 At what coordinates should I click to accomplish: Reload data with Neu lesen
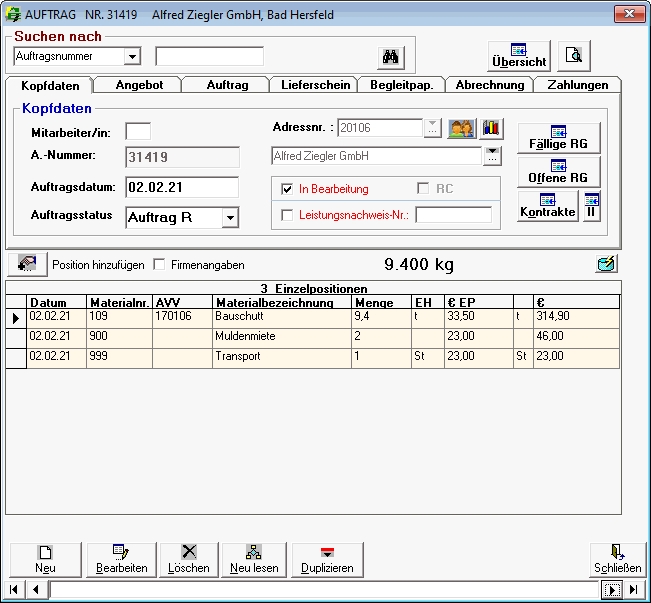(254, 560)
